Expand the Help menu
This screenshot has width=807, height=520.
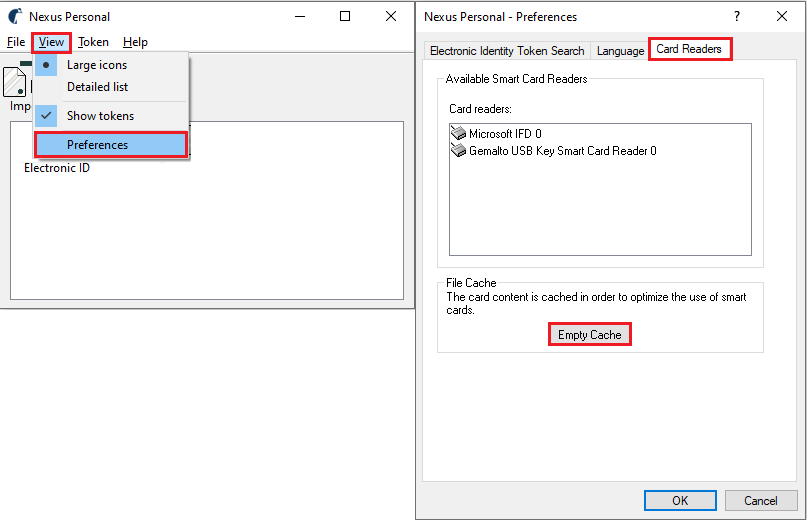coord(135,42)
